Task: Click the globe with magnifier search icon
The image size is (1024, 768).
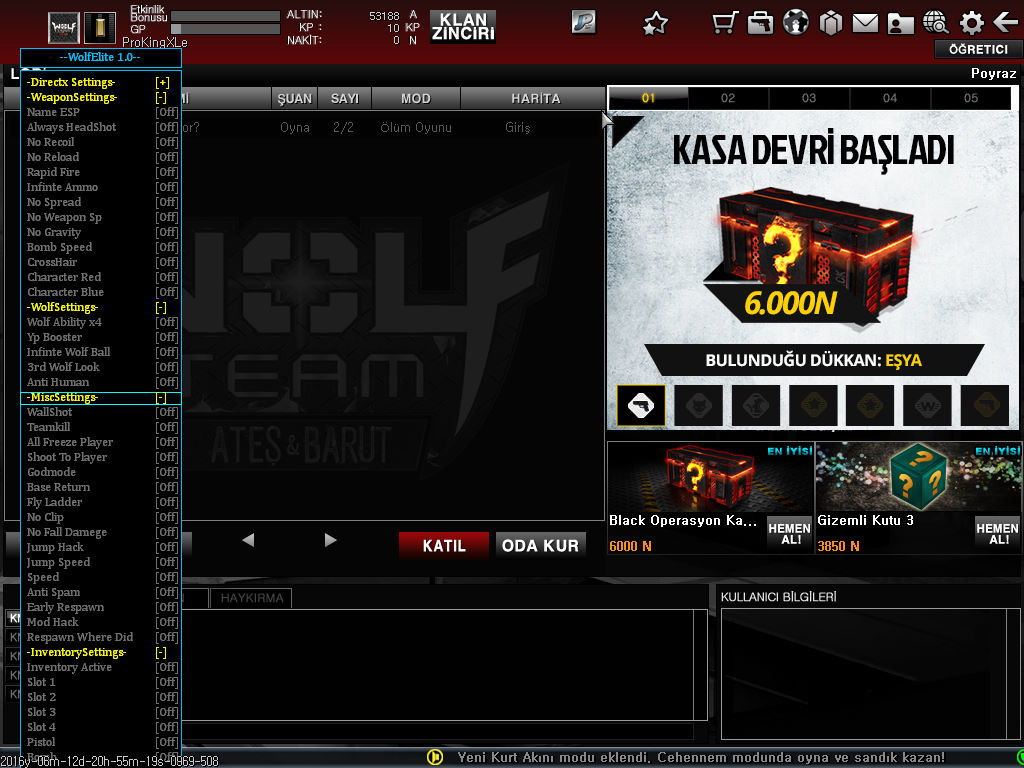Action: pos(936,24)
